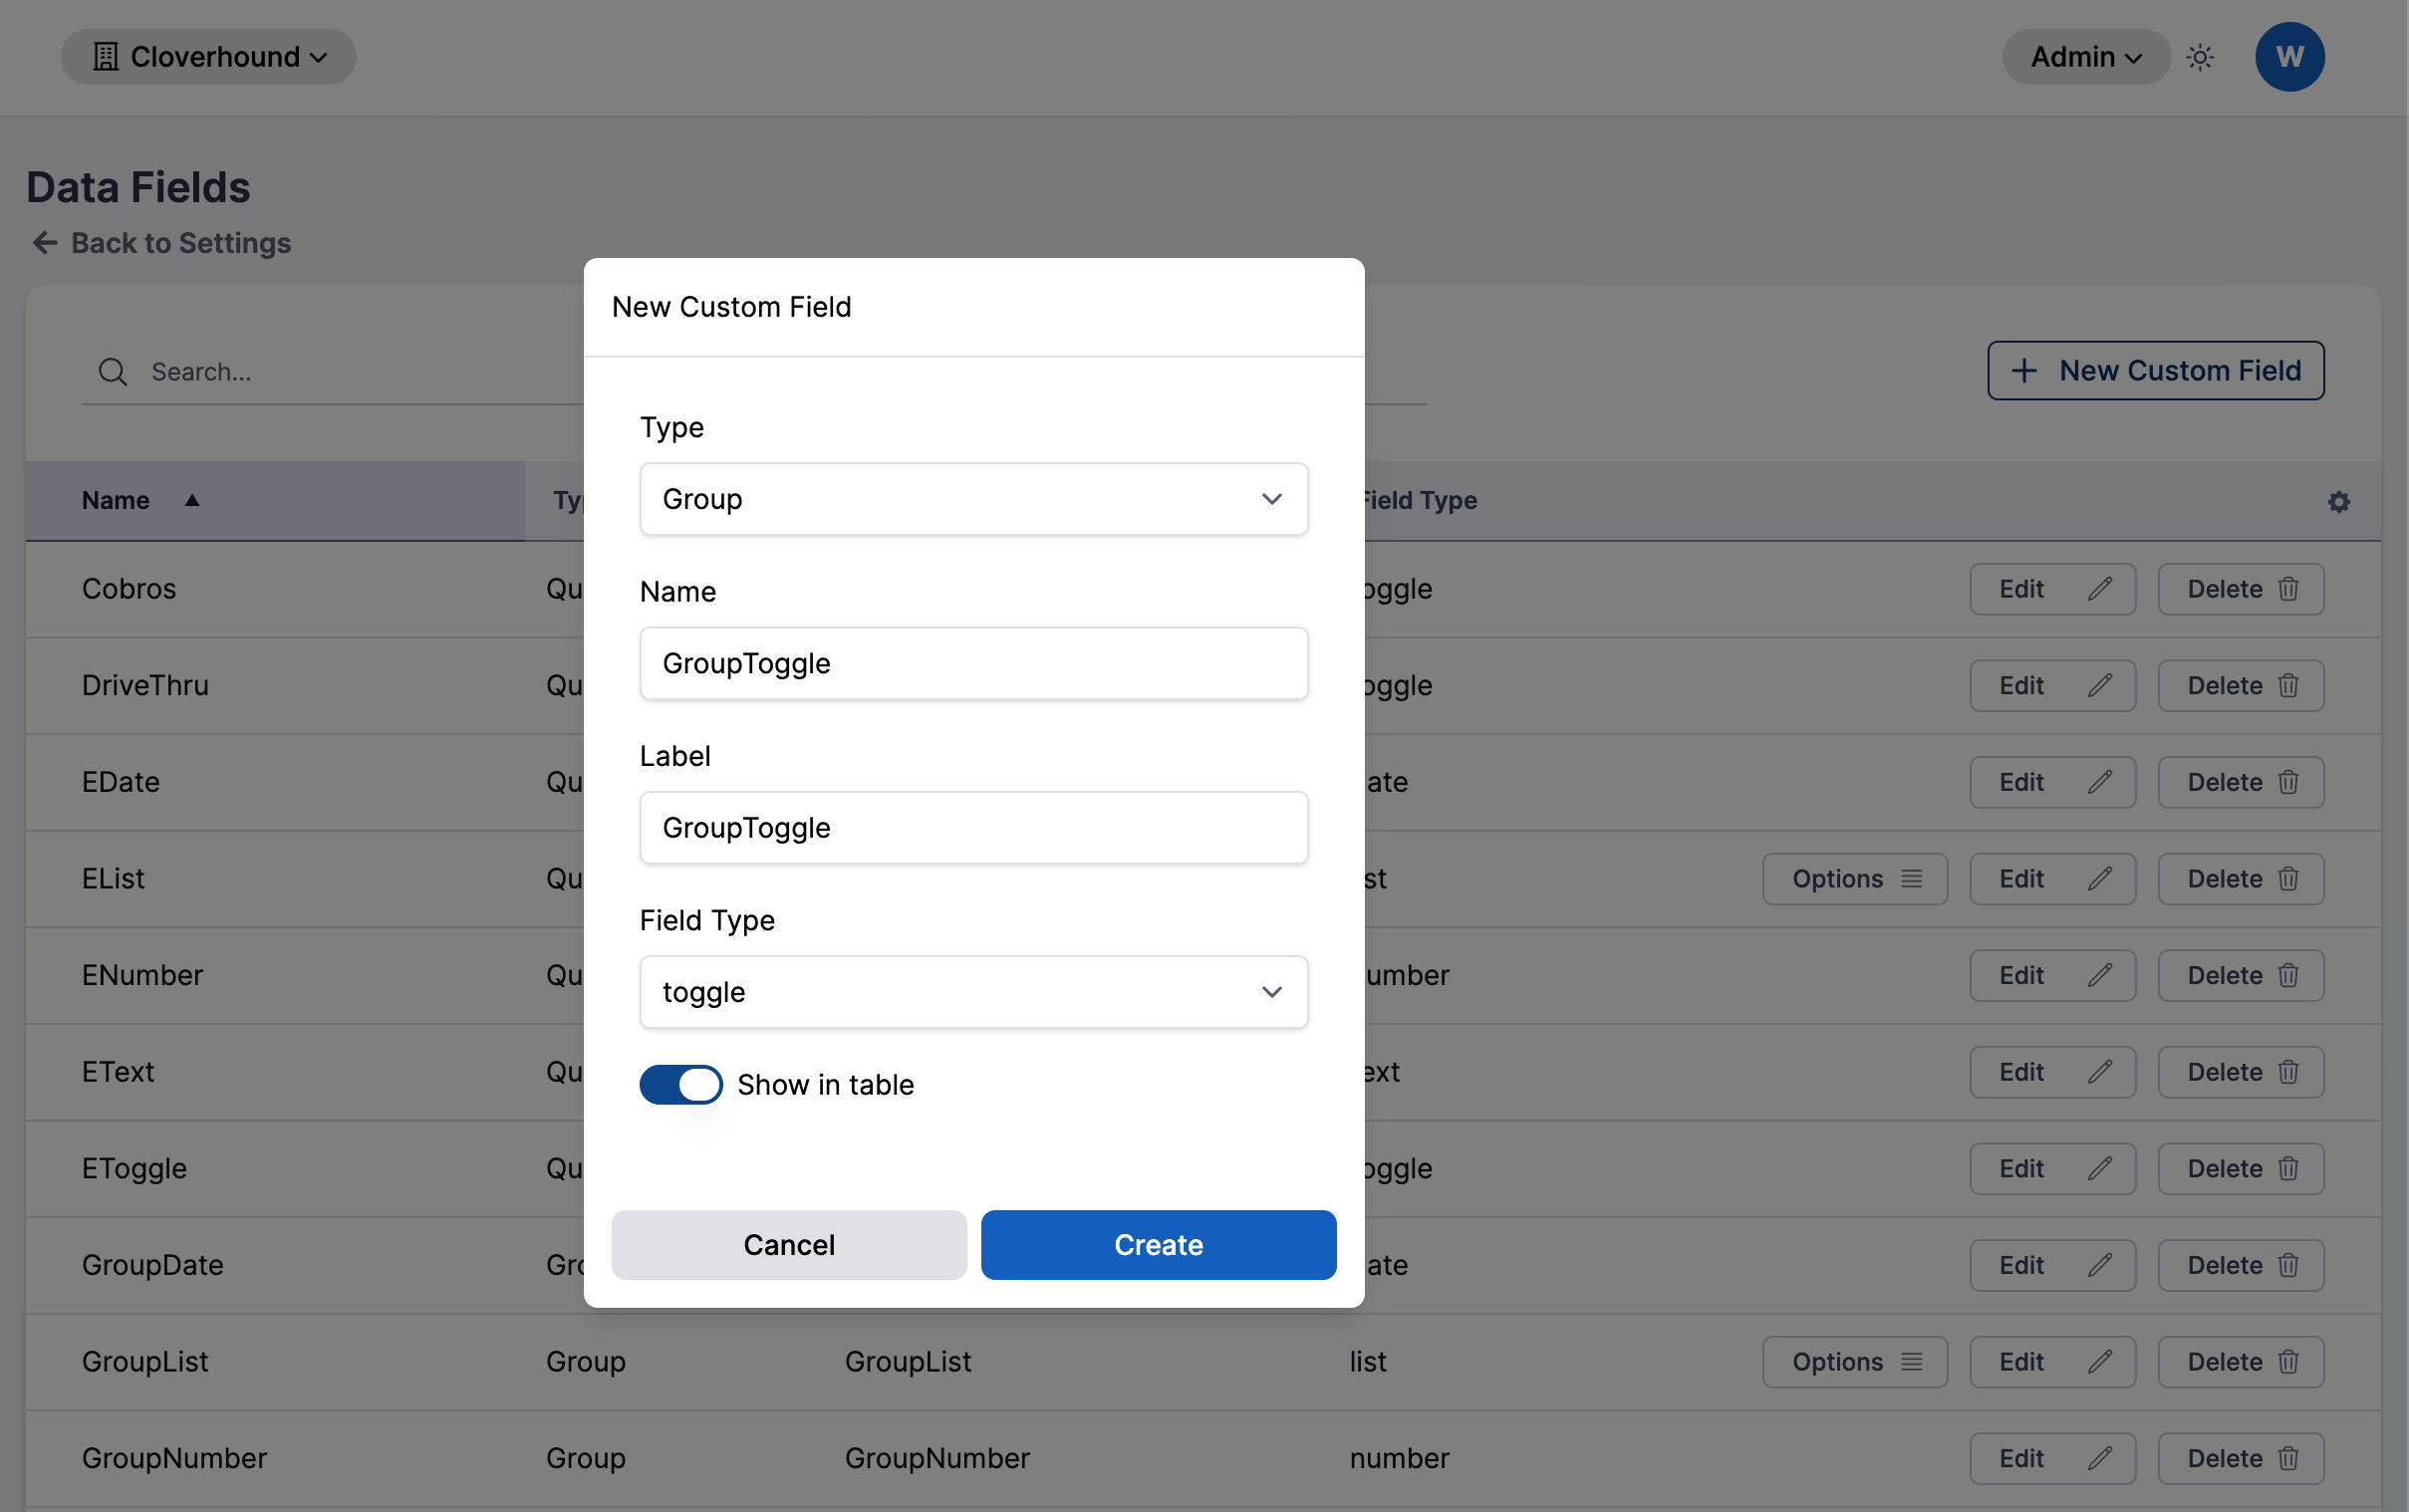Click the table settings gear icon
This screenshot has height=1512, width=2409.
tap(2338, 501)
